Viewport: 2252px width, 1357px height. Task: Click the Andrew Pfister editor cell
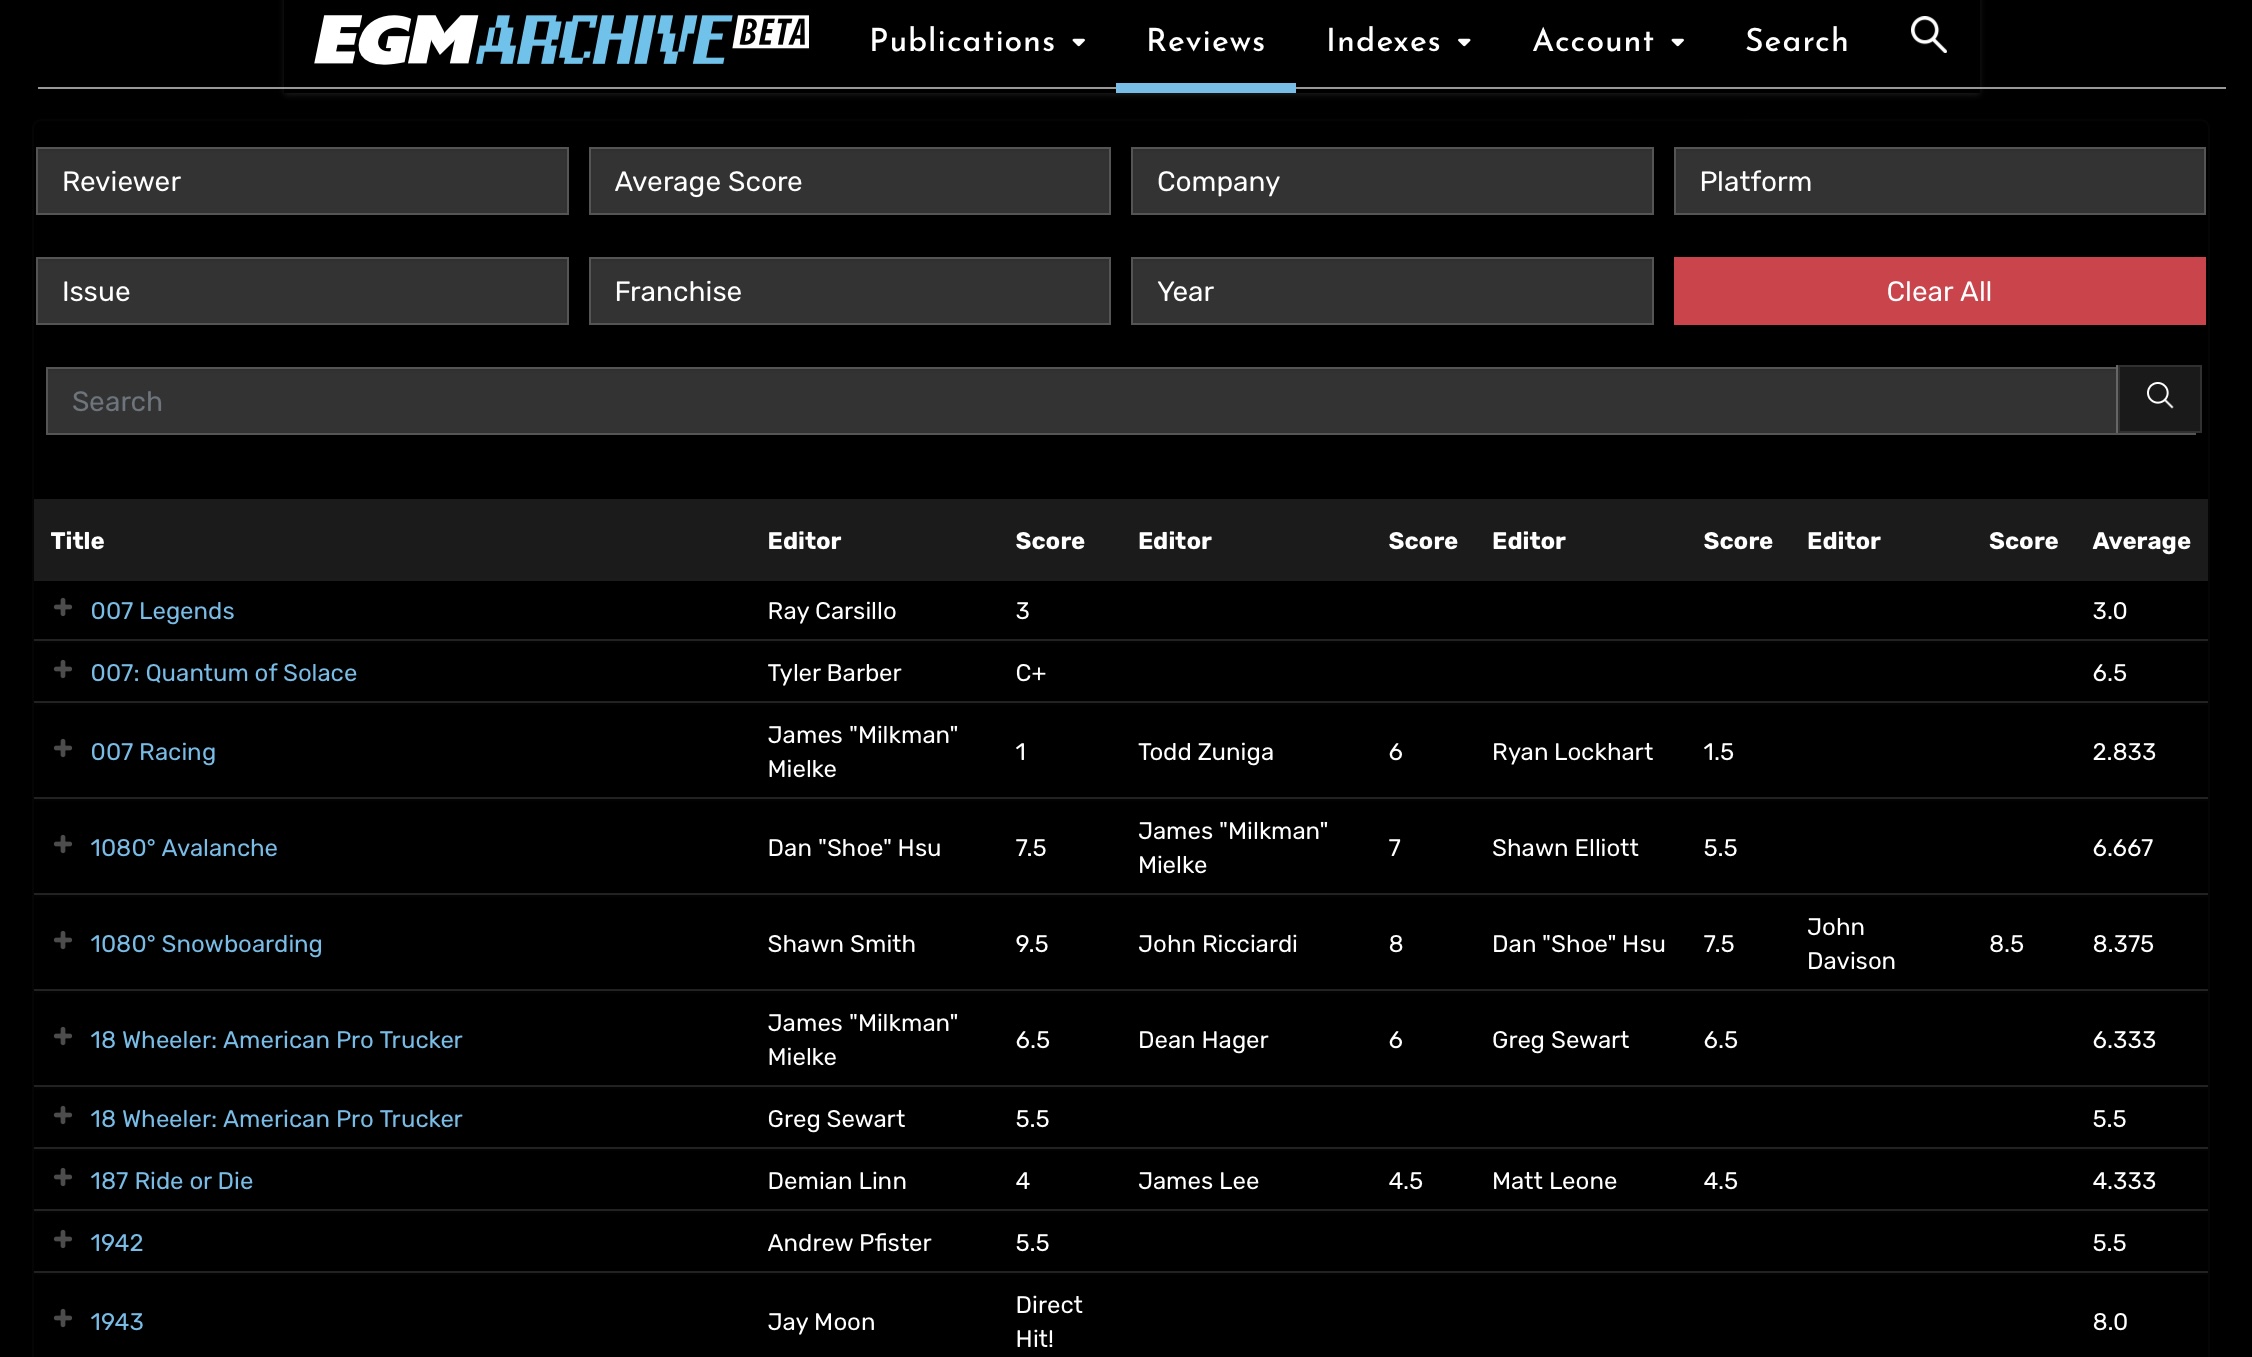(849, 1243)
